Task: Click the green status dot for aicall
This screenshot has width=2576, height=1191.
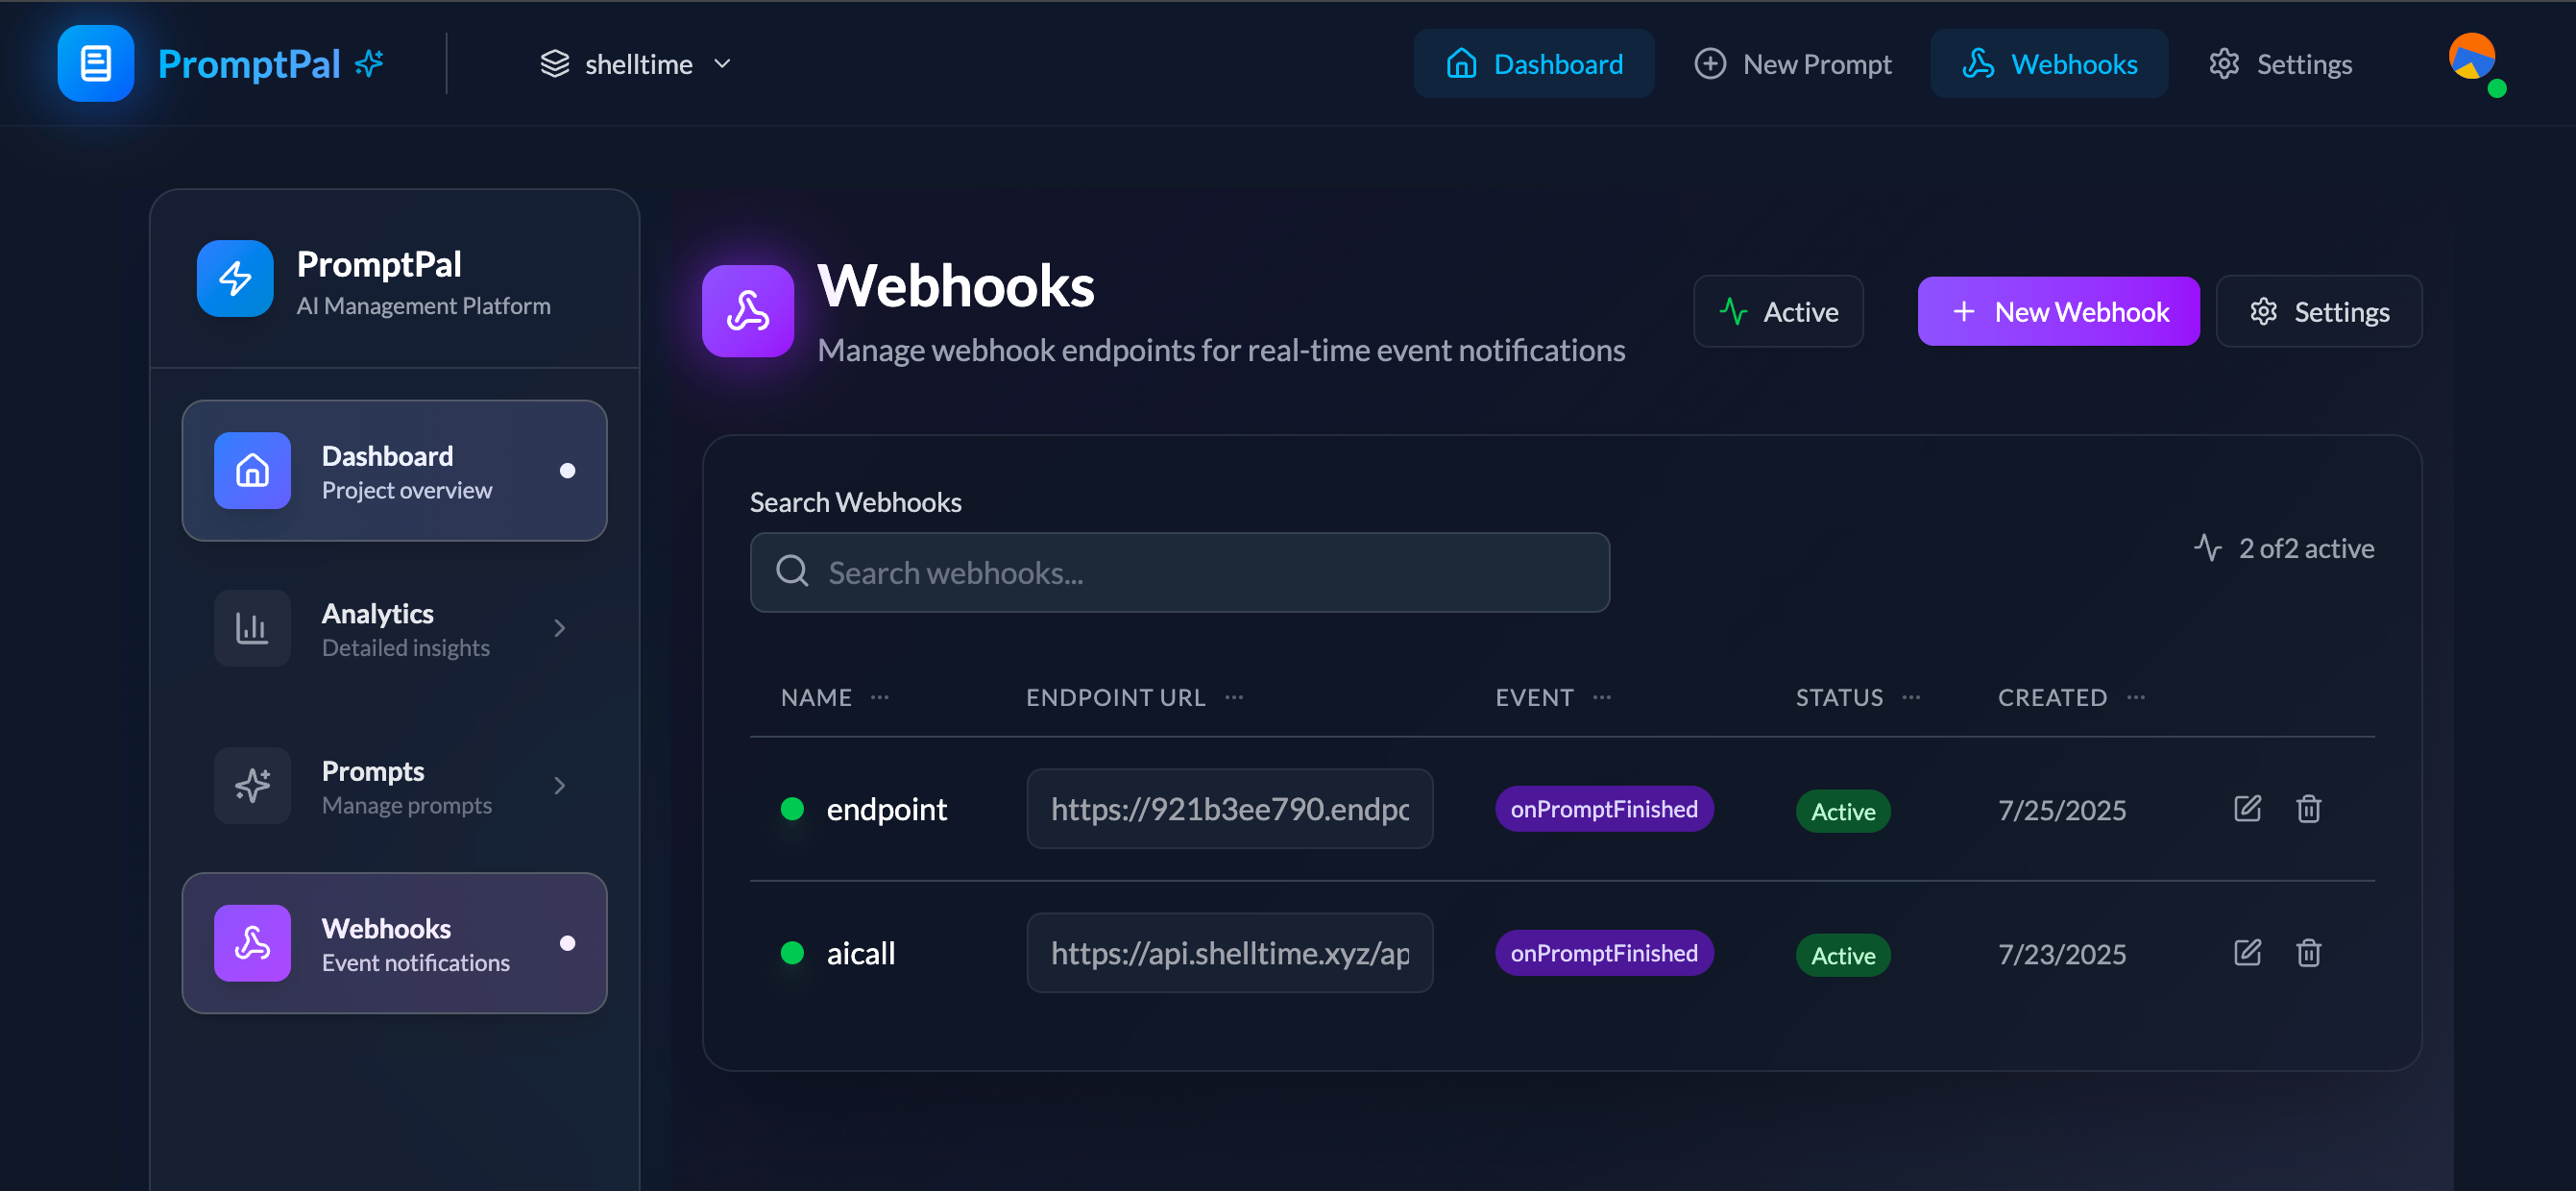Action: (792, 953)
